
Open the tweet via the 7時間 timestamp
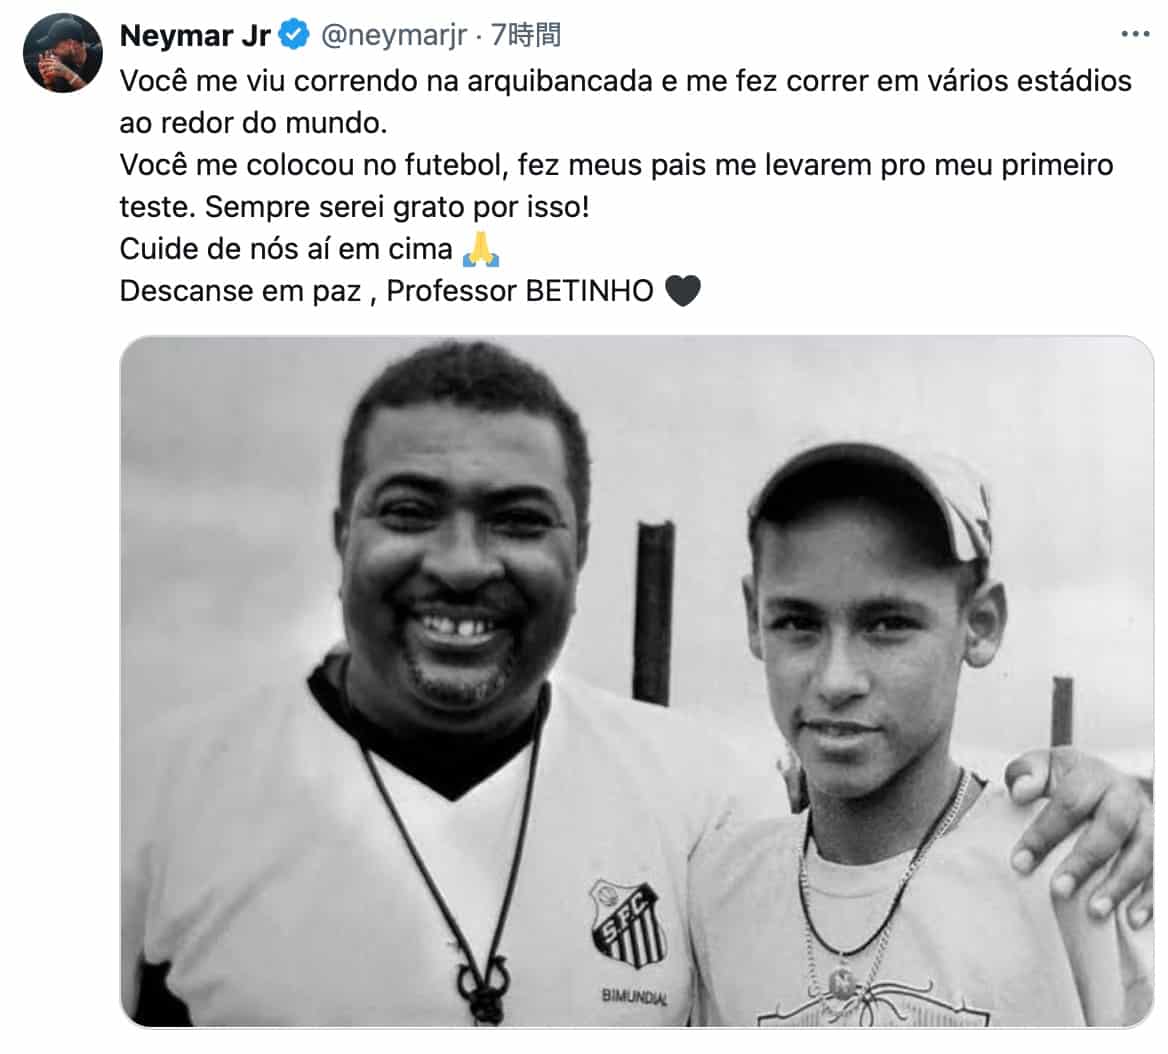(x=526, y=35)
